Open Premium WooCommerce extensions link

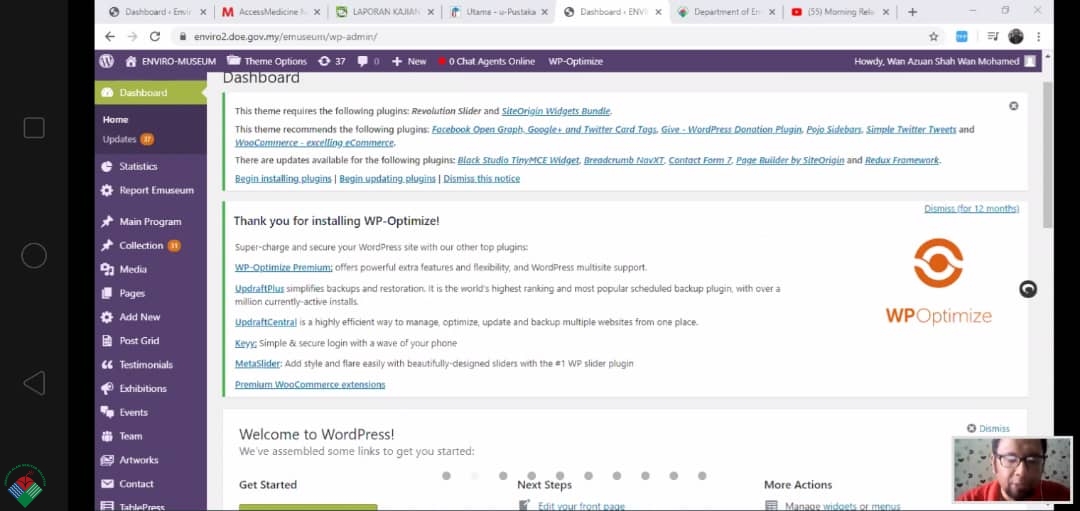click(310, 385)
